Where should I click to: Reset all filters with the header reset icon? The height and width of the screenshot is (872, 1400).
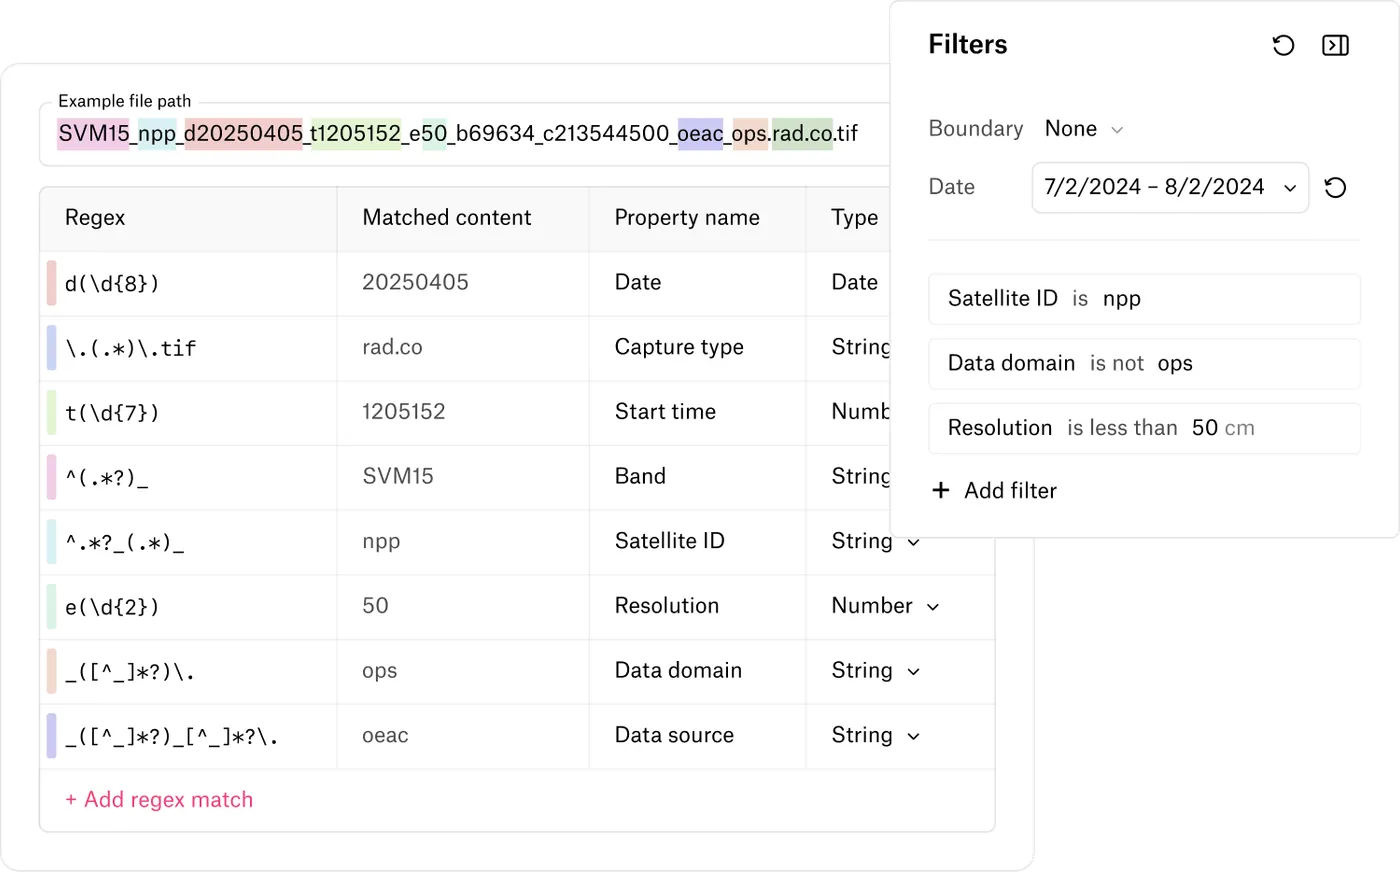pyautogui.click(x=1283, y=45)
